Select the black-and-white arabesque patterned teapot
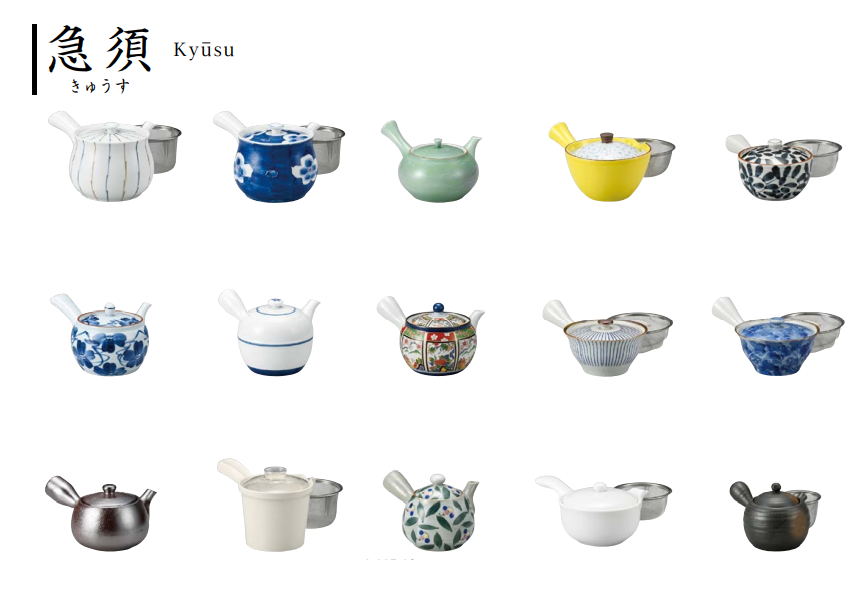Screen dimensions: 859x604 (783, 167)
